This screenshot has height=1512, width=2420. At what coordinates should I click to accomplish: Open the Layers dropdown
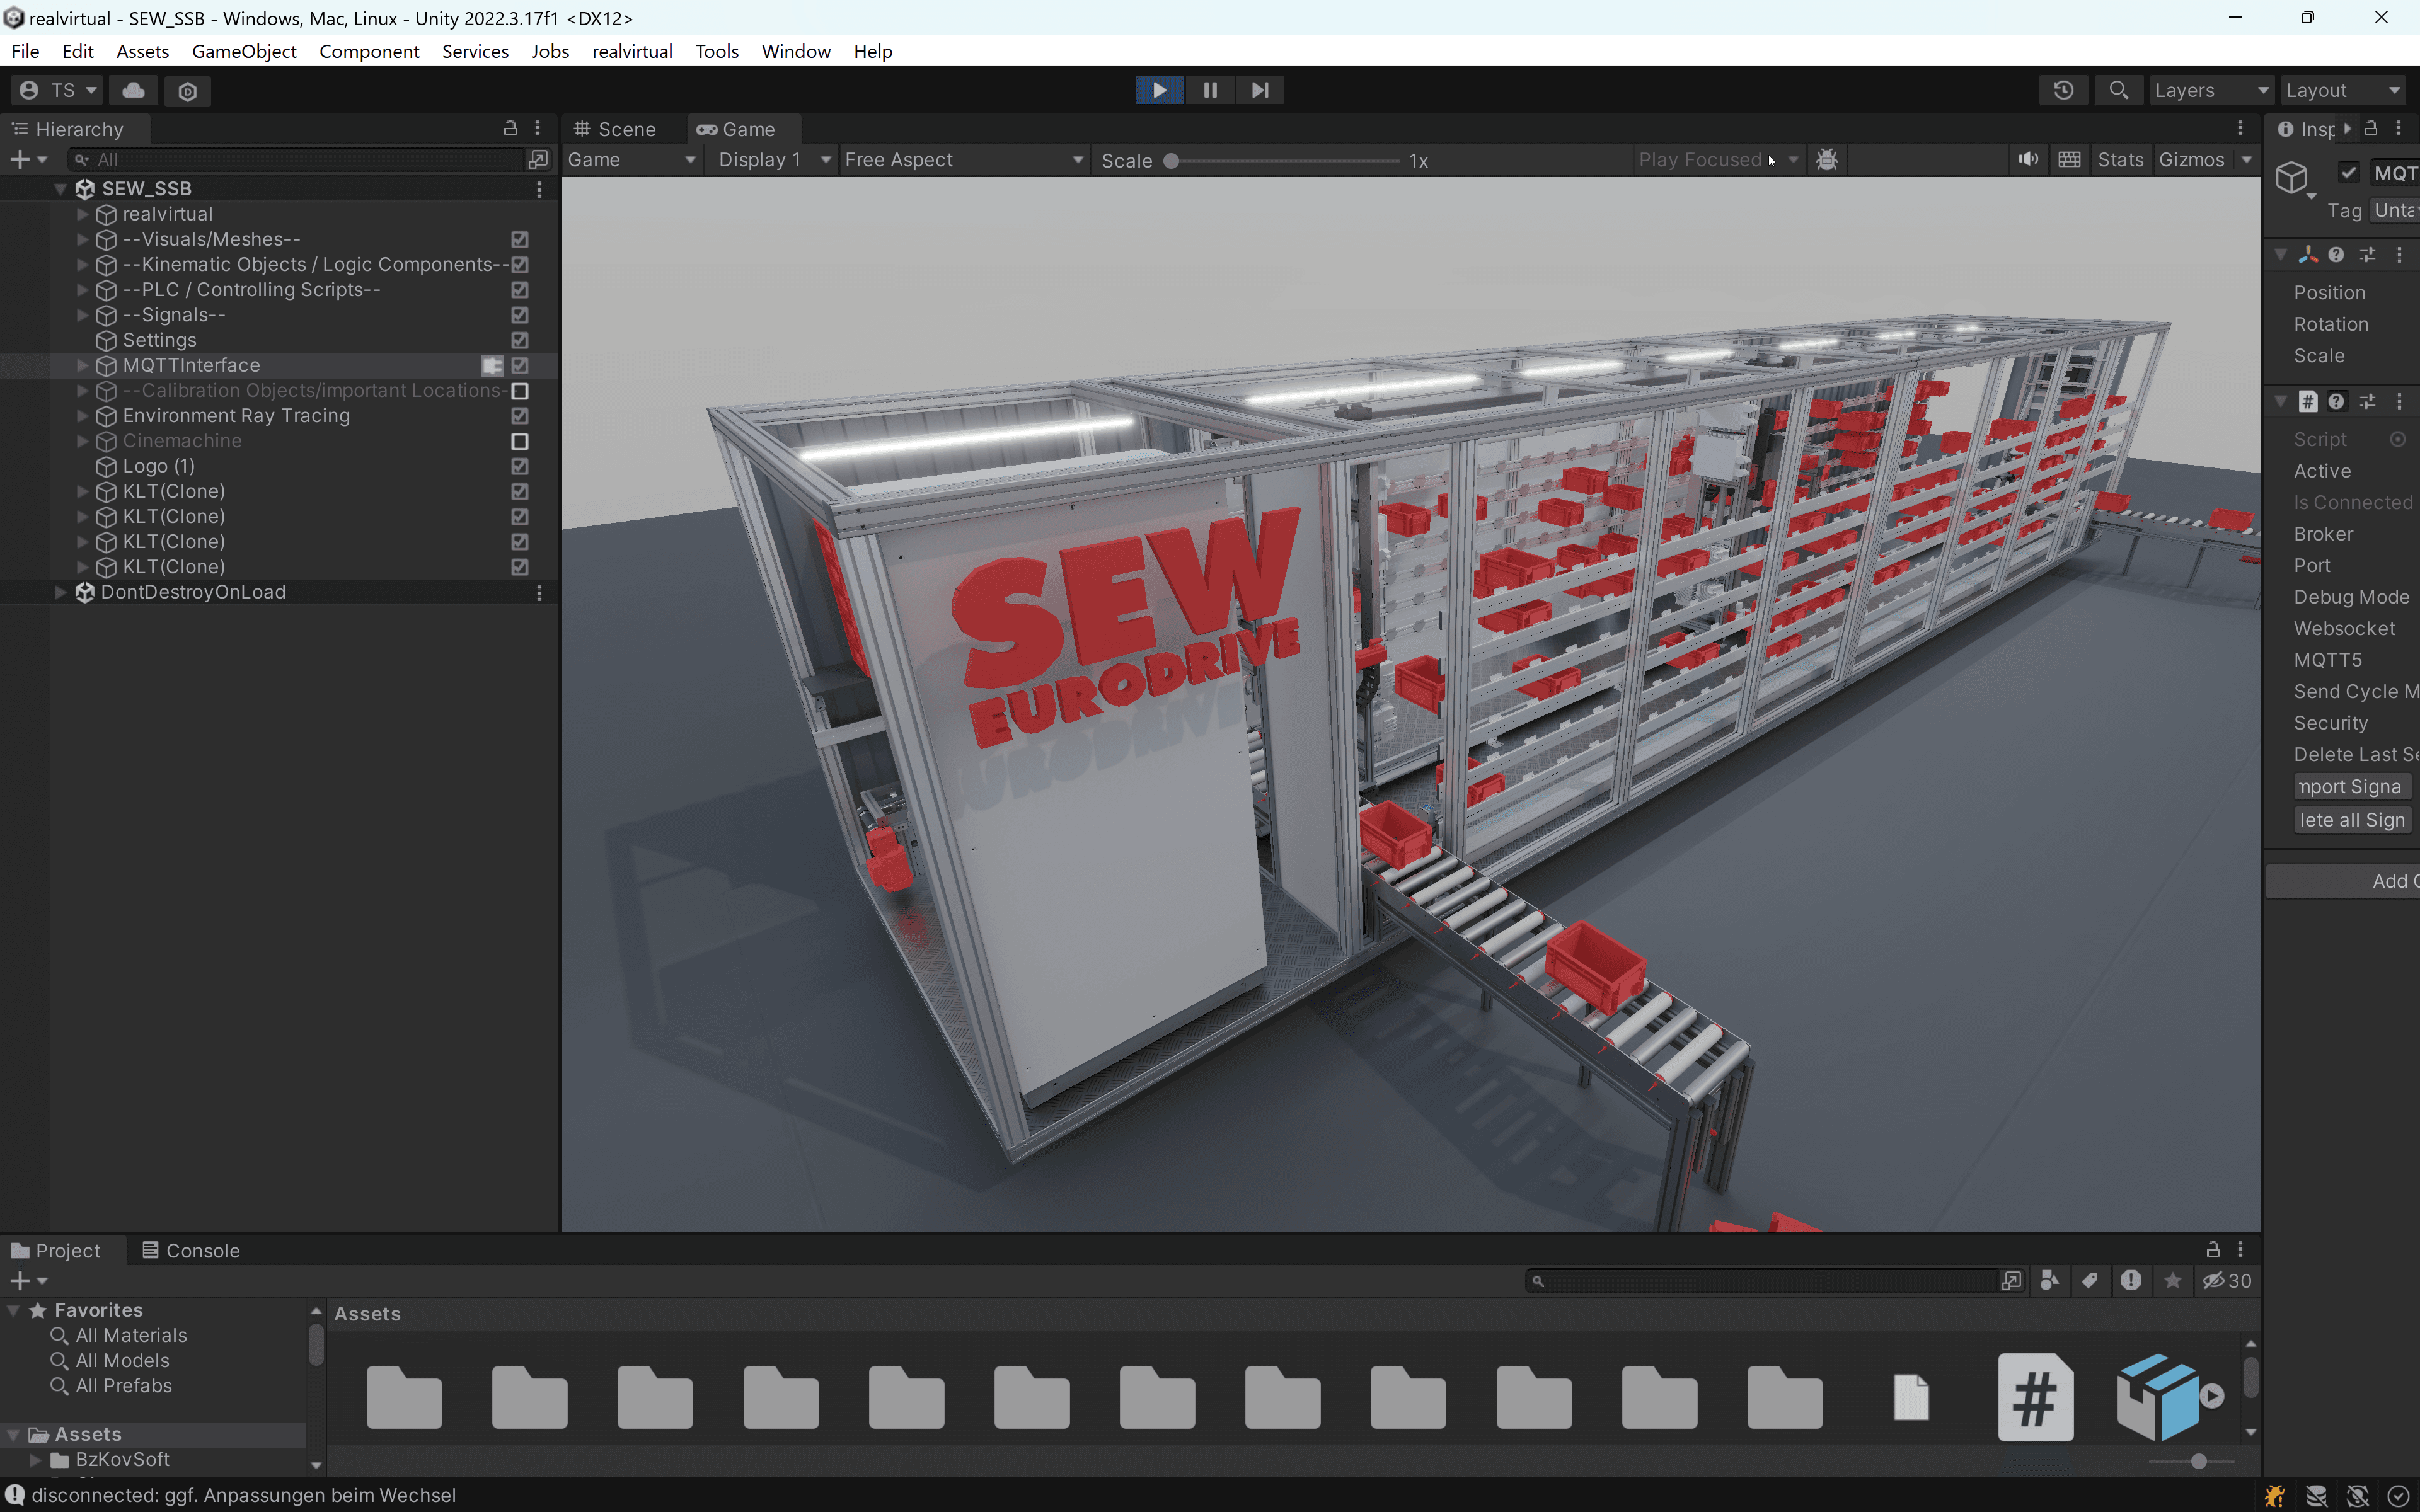(x=2211, y=90)
